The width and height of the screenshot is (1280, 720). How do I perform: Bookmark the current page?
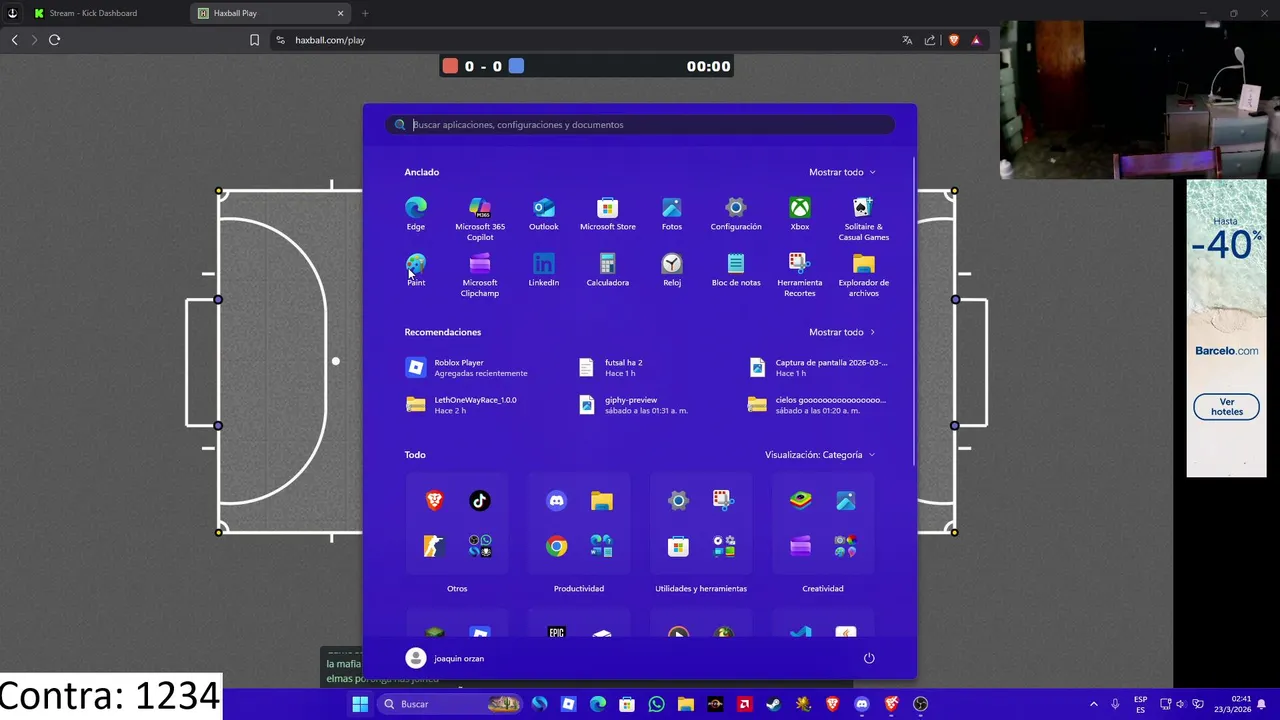(254, 40)
